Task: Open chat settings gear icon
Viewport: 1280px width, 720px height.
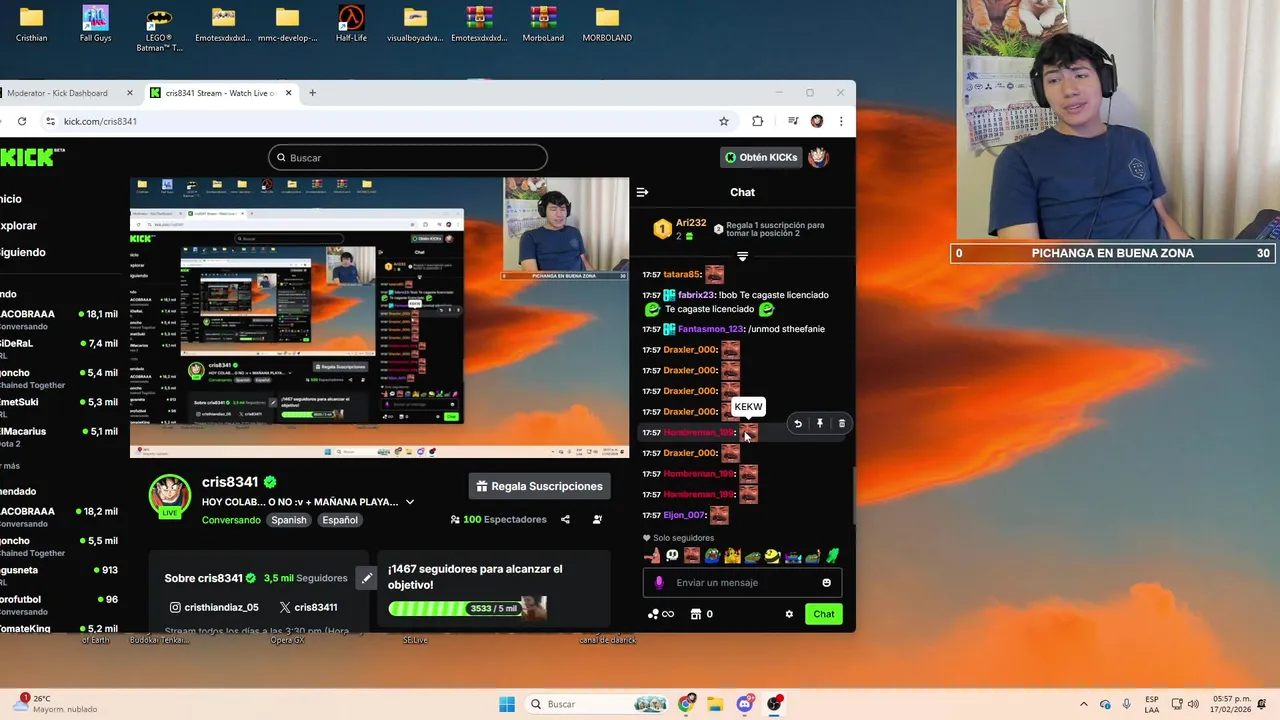Action: tap(789, 614)
